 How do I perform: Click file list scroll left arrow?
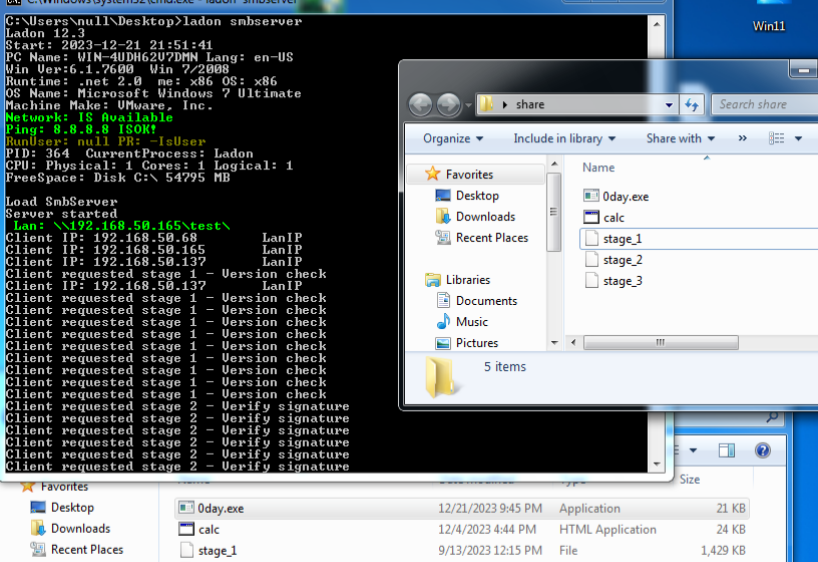[573, 342]
